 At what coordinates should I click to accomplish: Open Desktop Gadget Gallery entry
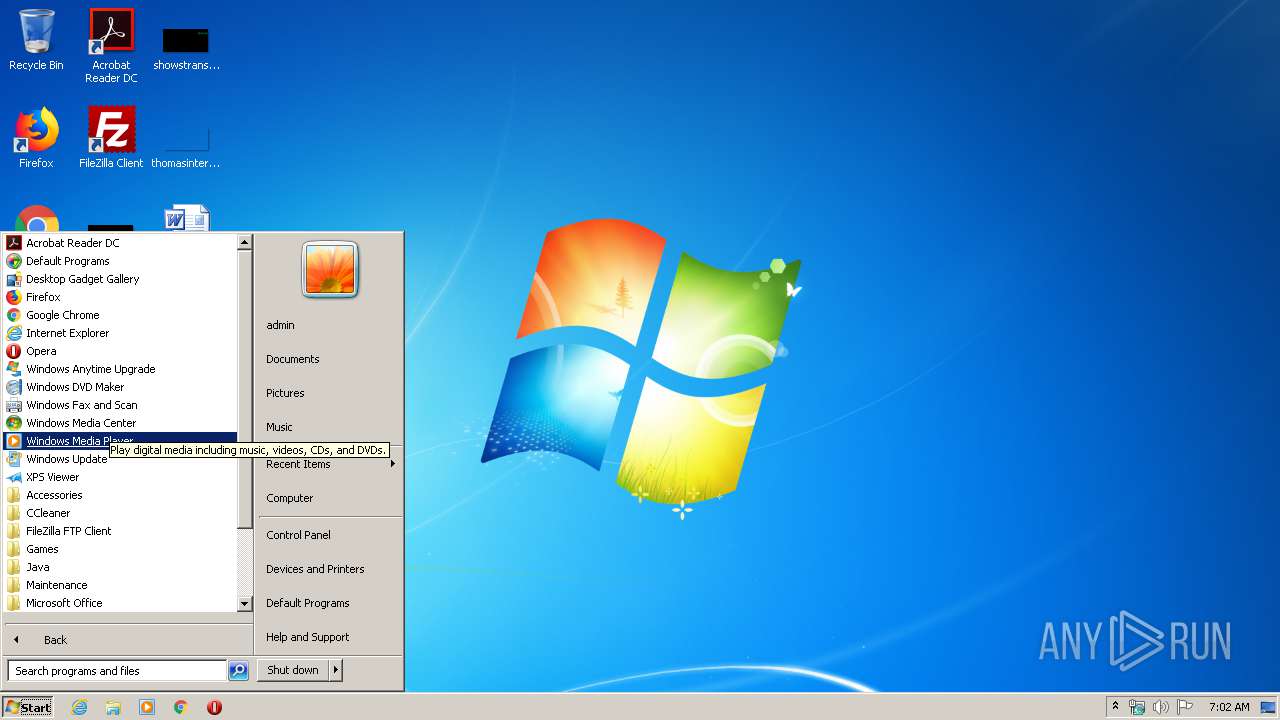121,279
